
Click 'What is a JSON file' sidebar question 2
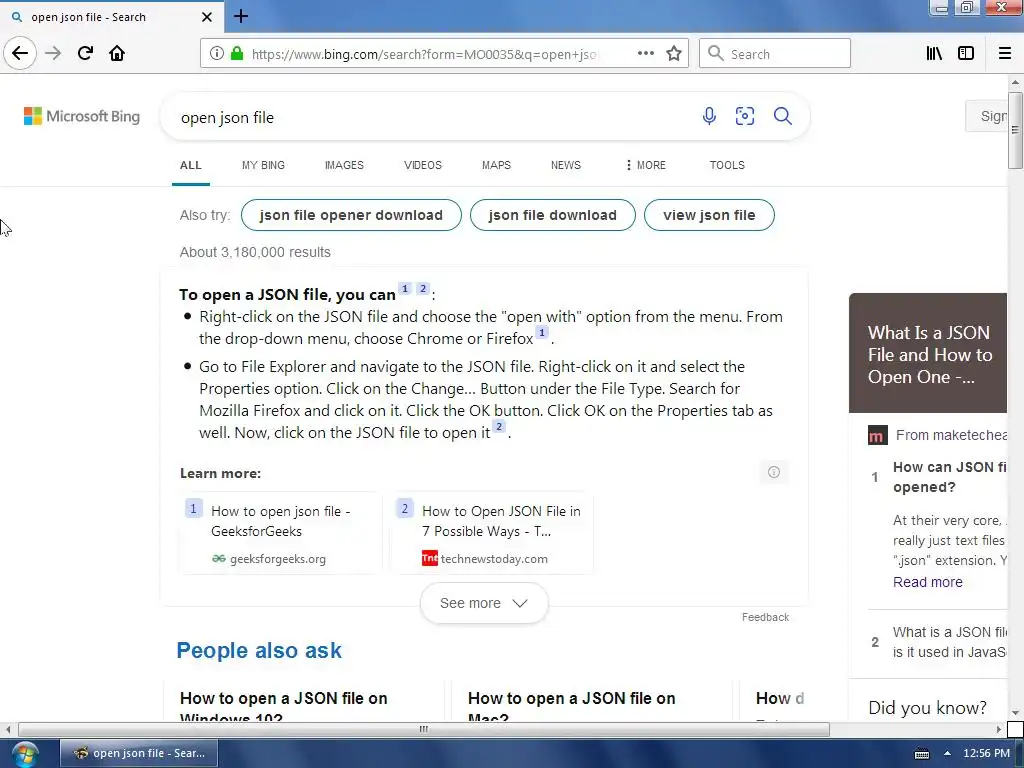[x=950, y=642]
